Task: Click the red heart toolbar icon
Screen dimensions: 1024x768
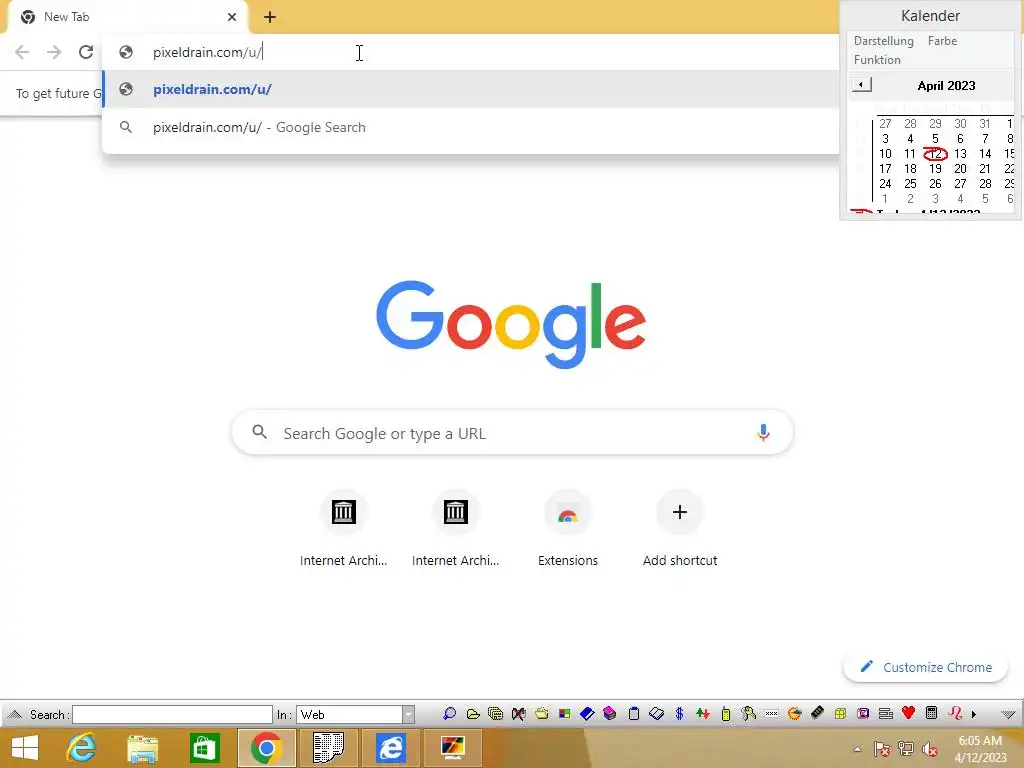Action: tap(908, 713)
